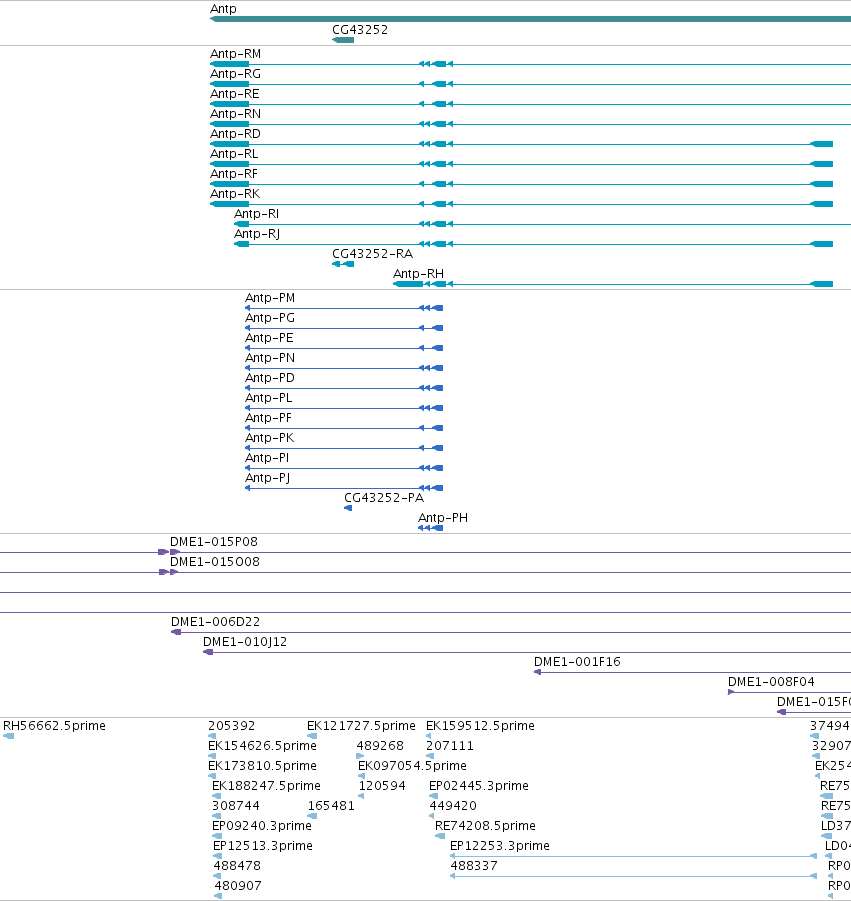The image size is (851, 901).
Task: Select the Antp-PD protein label
Action: 270,378
